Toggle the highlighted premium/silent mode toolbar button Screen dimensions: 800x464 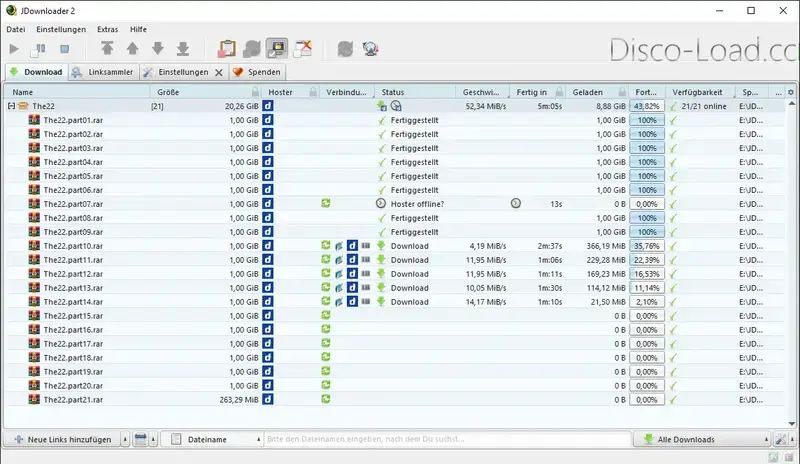coord(277,49)
